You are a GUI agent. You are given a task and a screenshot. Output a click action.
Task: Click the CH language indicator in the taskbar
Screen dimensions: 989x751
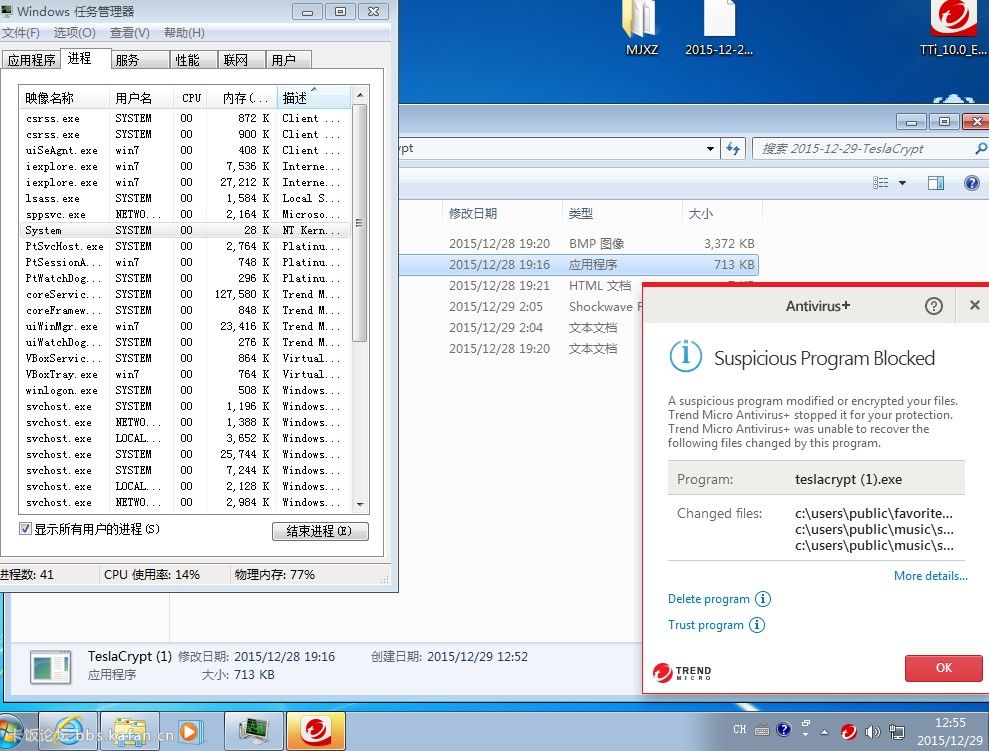pos(740,730)
